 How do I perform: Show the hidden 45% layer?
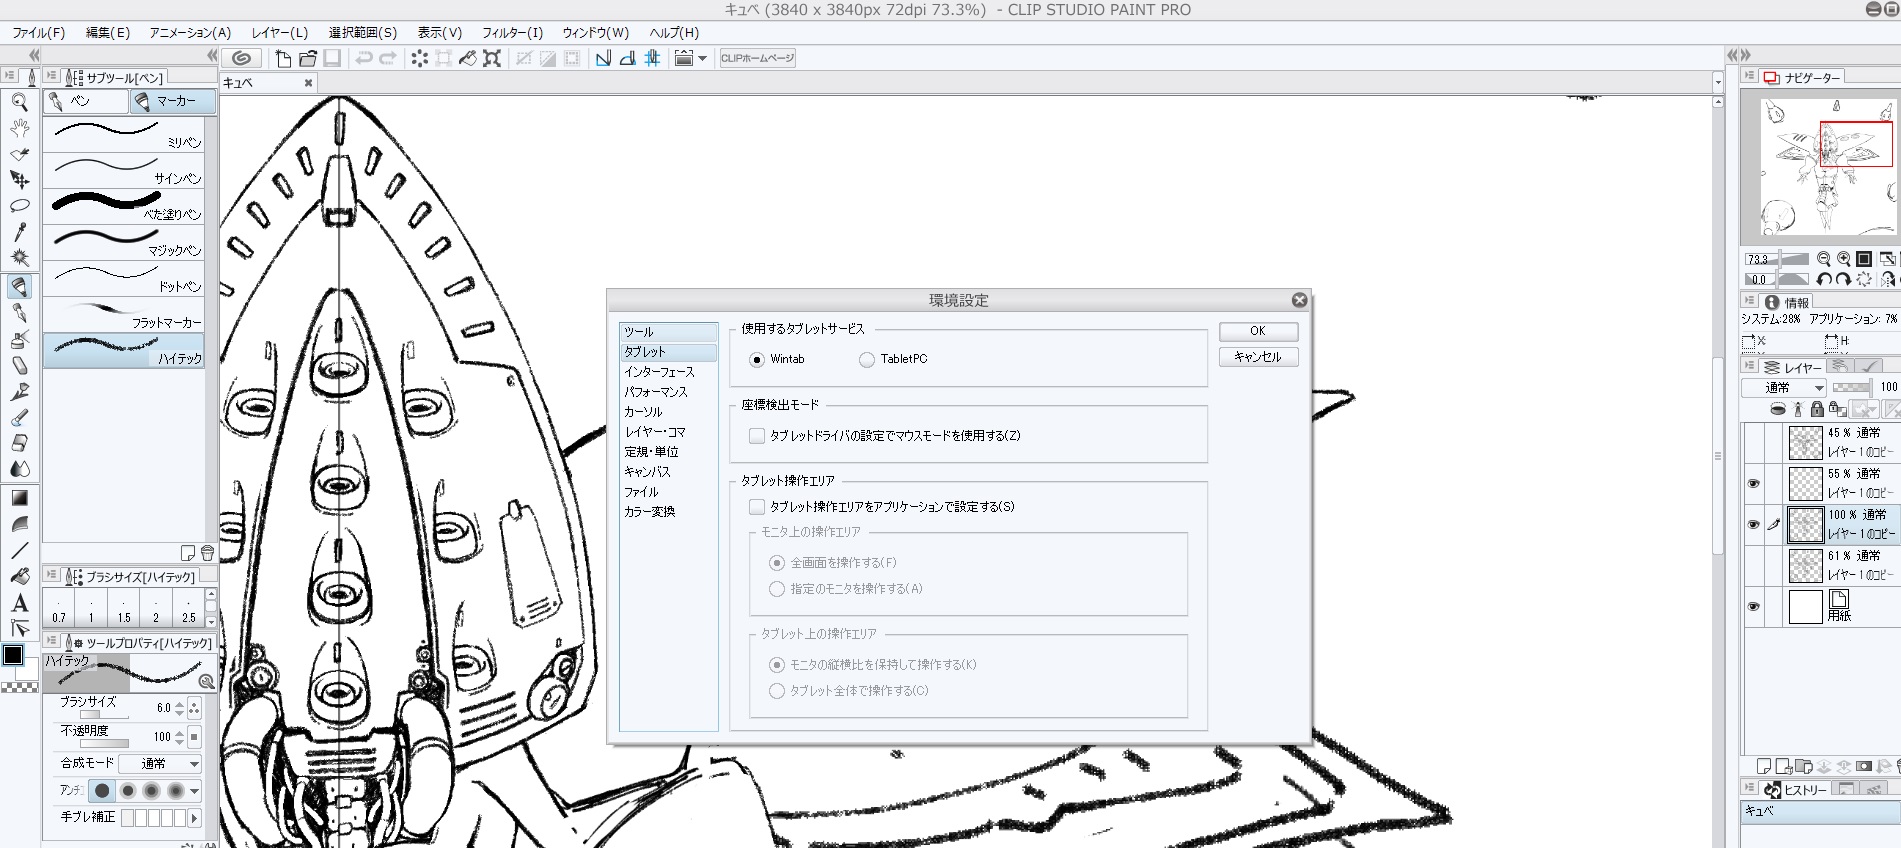click(x=1753, y=443)
